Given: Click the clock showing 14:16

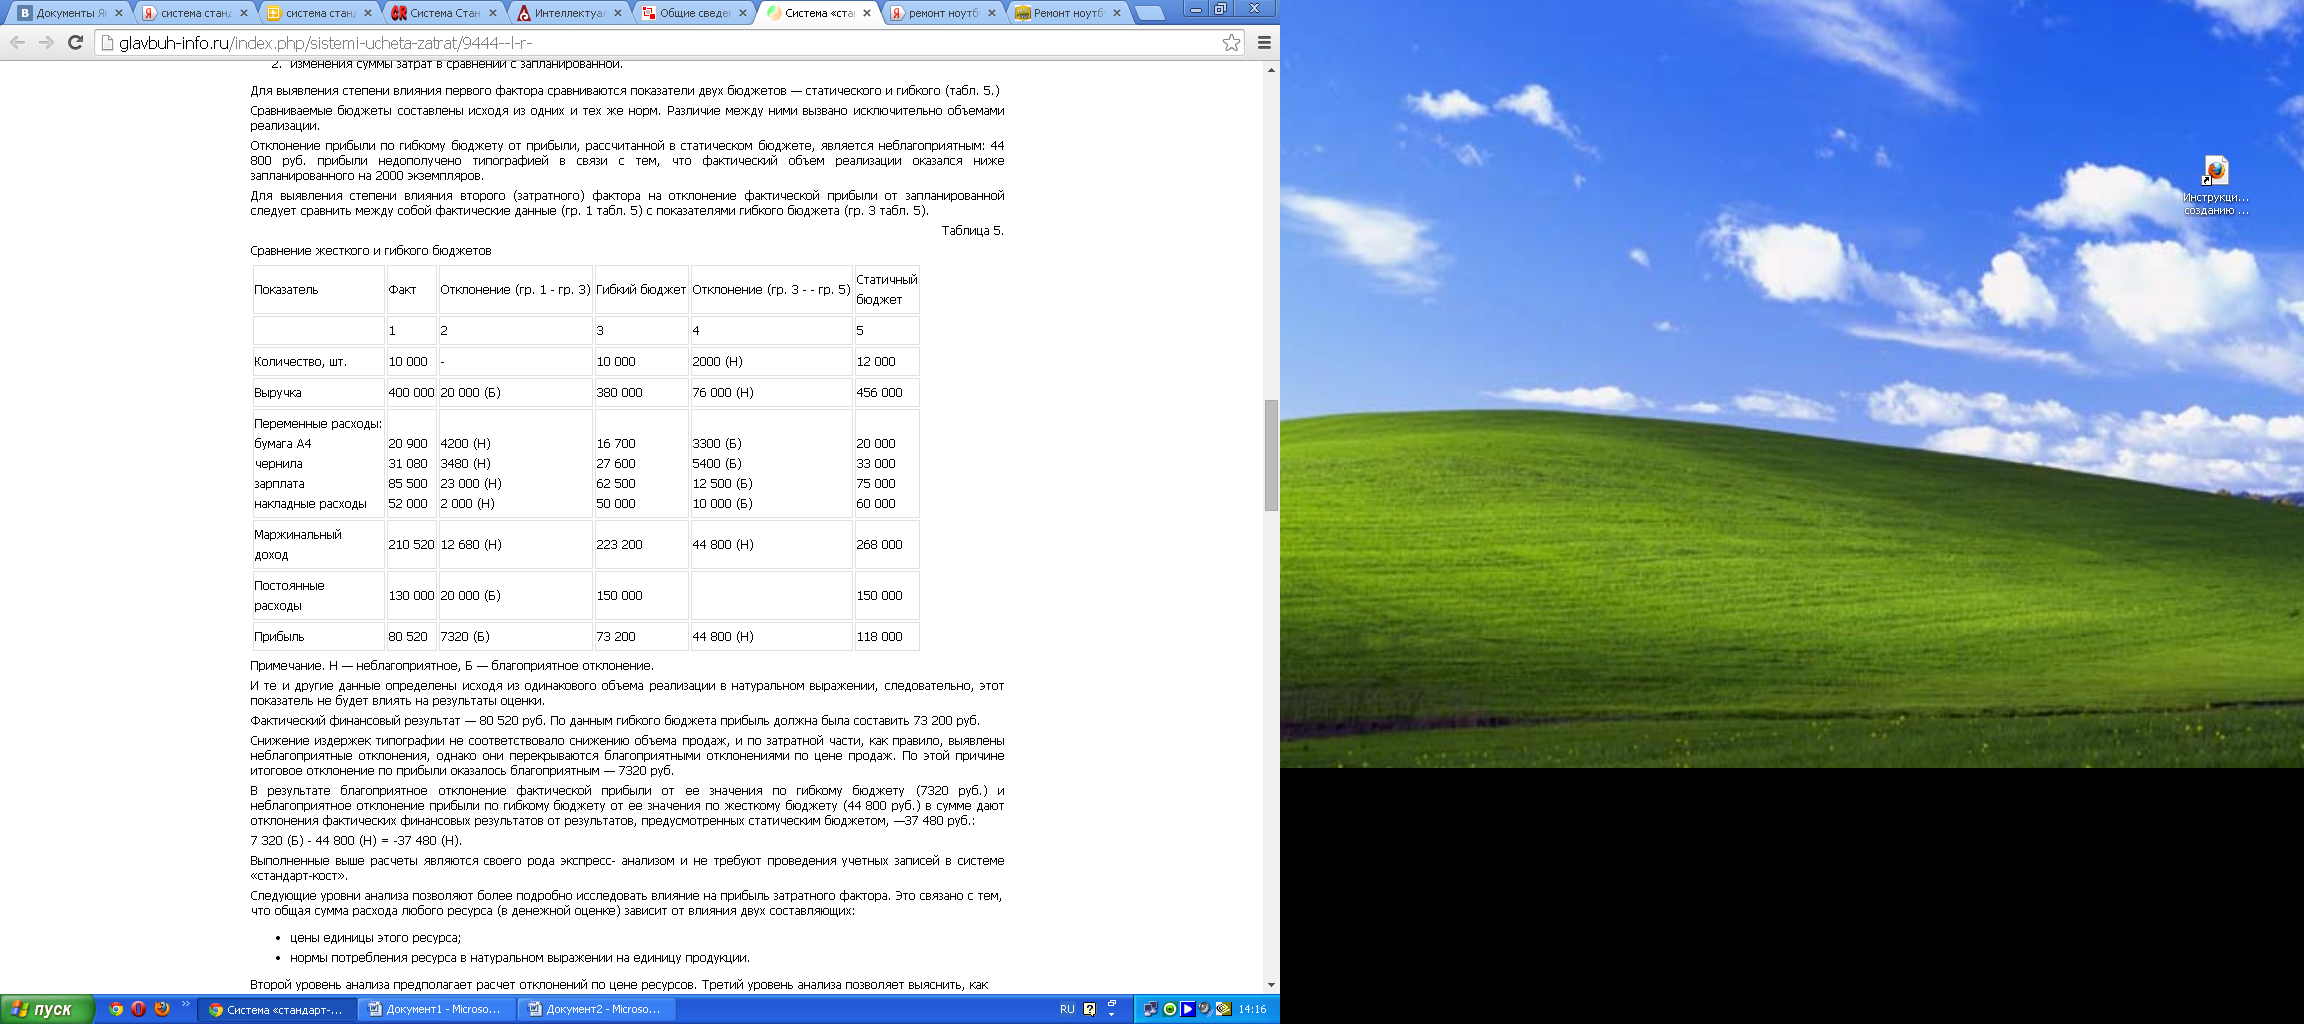Looking at the screenshot, I should (1252, 1009).
